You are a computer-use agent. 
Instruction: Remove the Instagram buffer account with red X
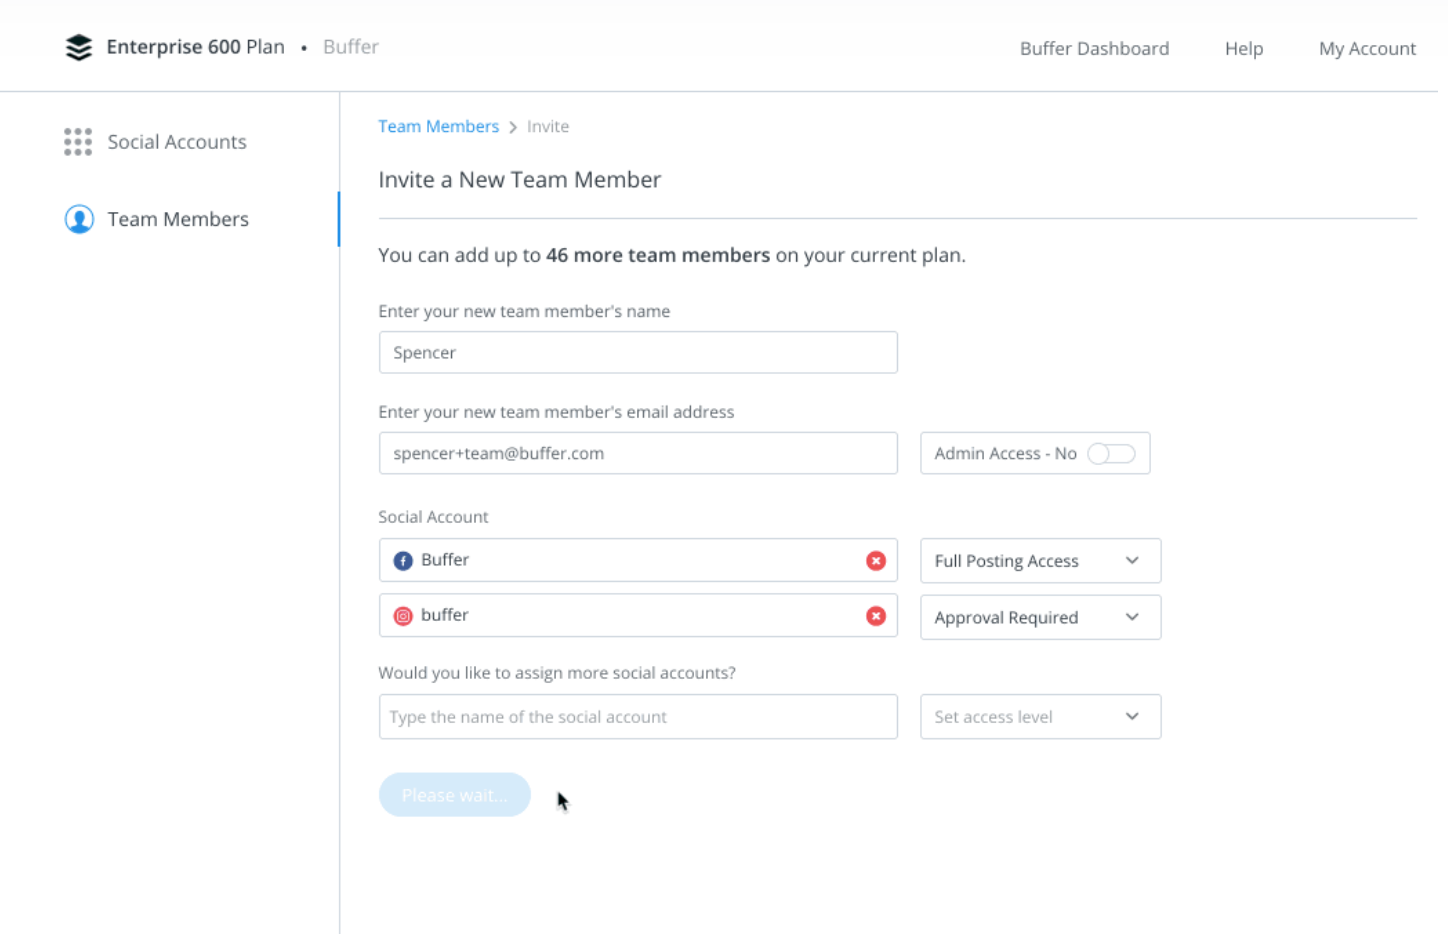point(876,616)
